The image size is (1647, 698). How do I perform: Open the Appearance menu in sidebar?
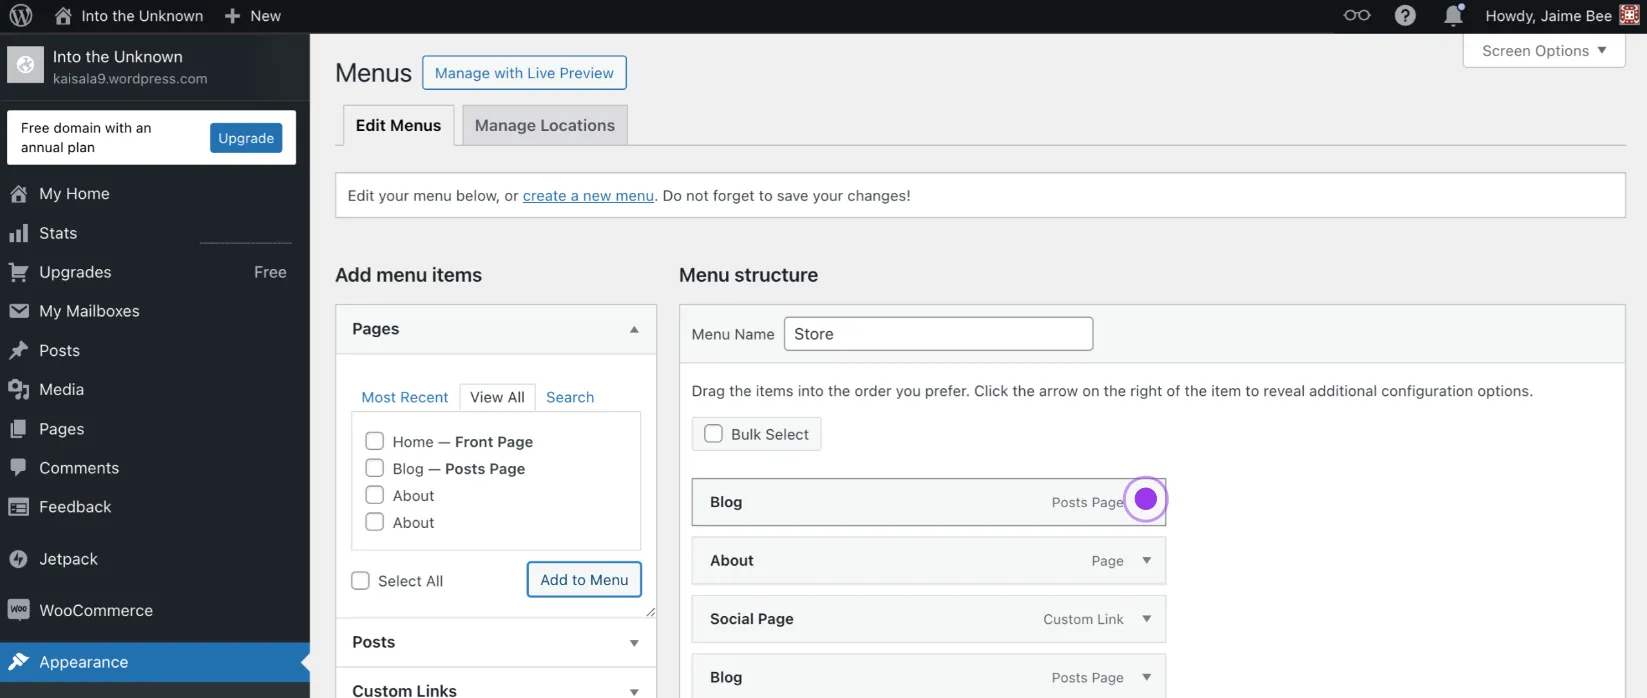point(155,662)
